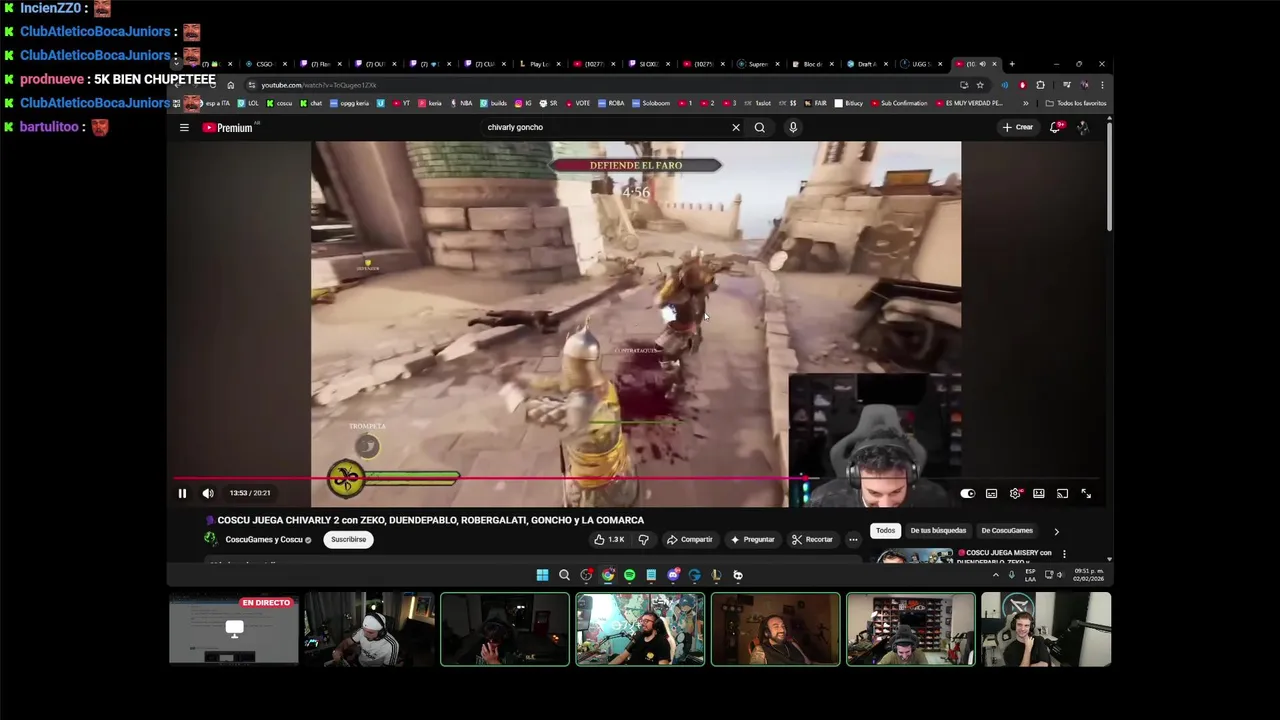Open the 'Todos los favoritos' folder
This screenshot has height=720, width=1280.
pyautogui.click(x=1076, y=103)
